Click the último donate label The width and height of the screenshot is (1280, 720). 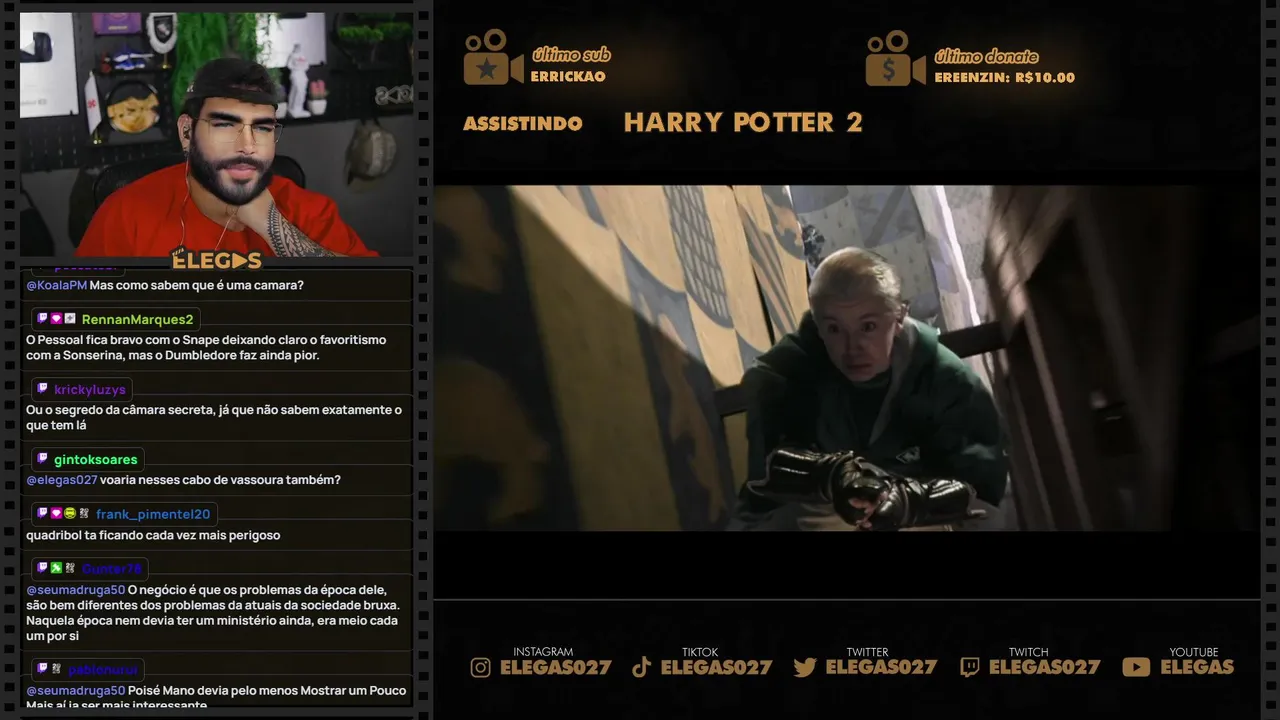coord(986,56)
